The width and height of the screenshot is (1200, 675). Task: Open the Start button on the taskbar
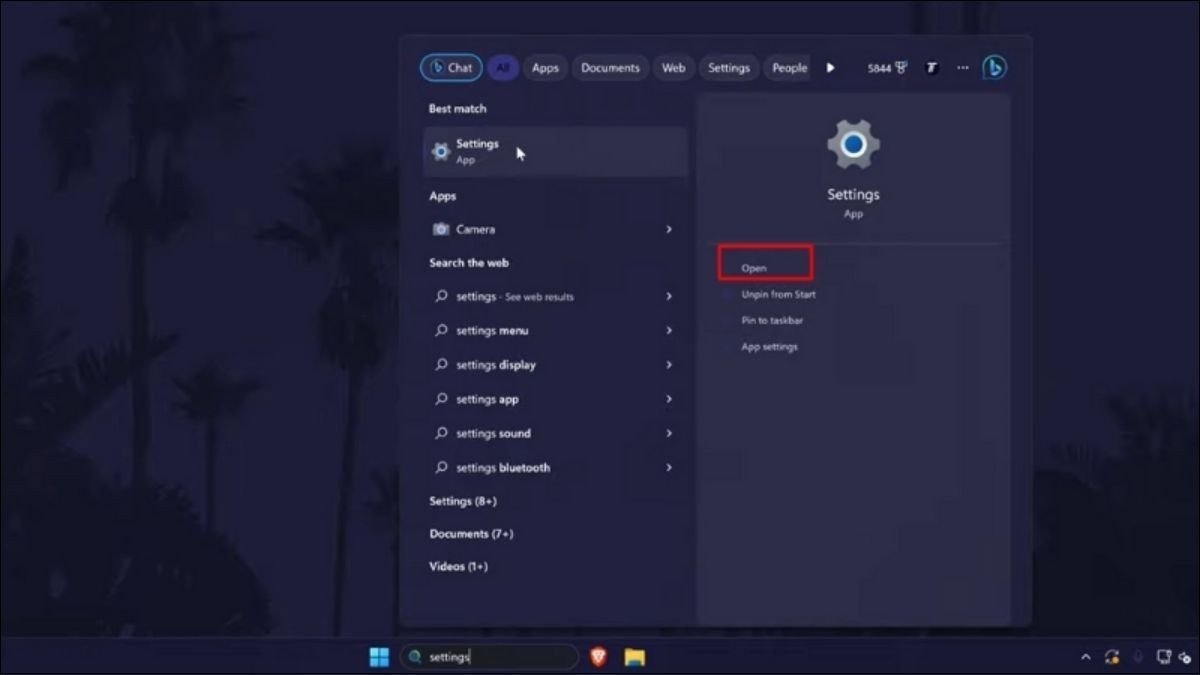click(x=378, y=657)
